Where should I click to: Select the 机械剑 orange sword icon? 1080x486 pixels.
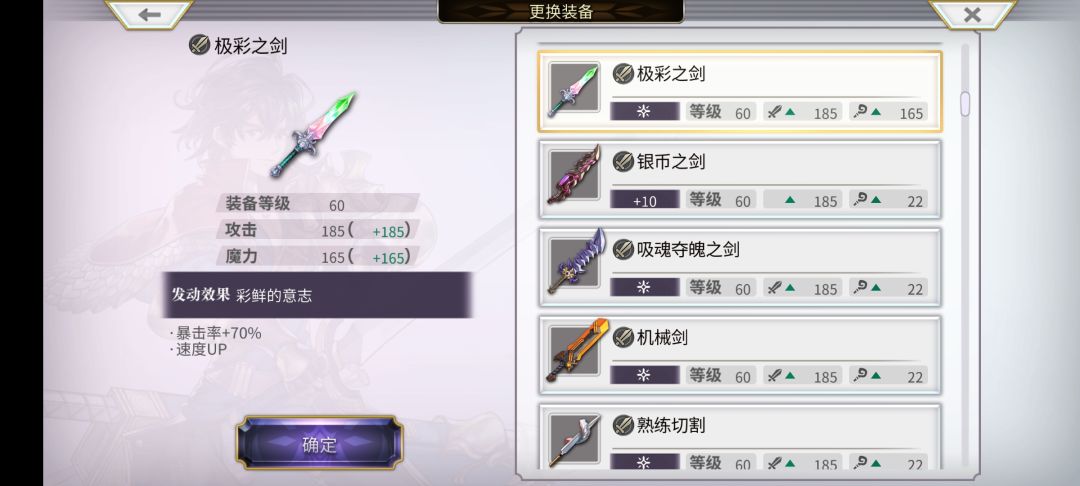pyautogui.click(x=574, y=353)
